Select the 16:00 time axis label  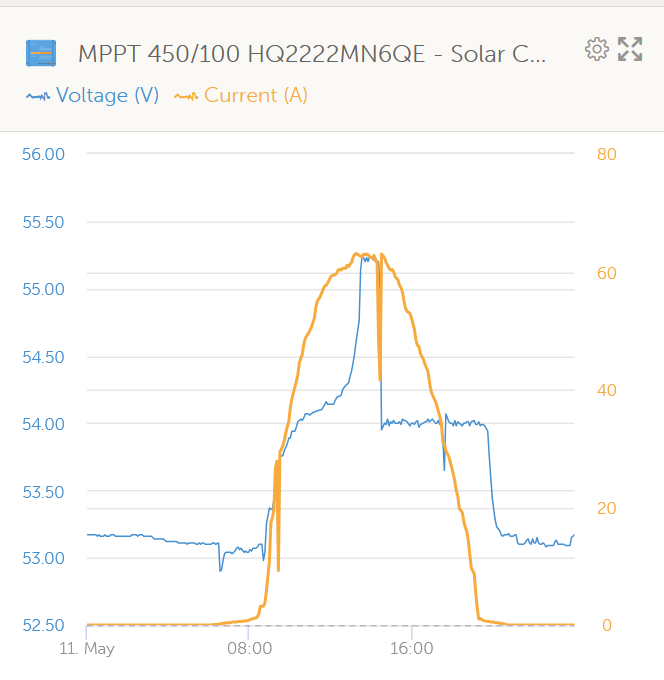(x=411, y=649)
